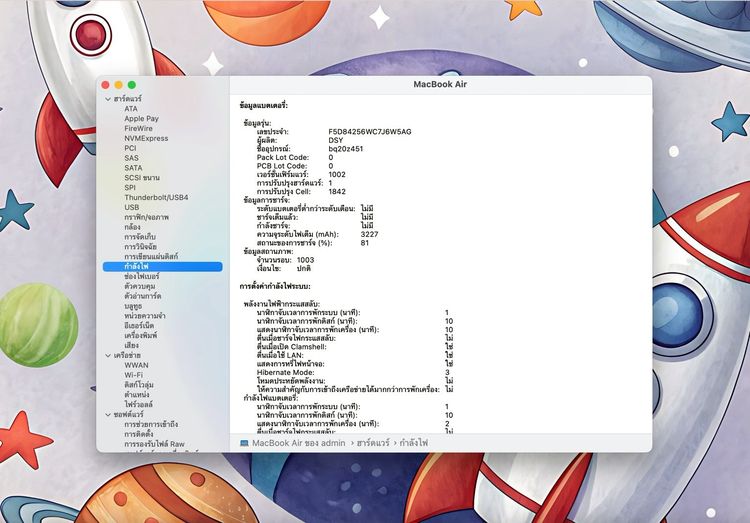Viewport: 750px width, 523px height.
Task: Click the ตื่นเมื่อใช้ LAN label
Action: click(x=280, y=355)
